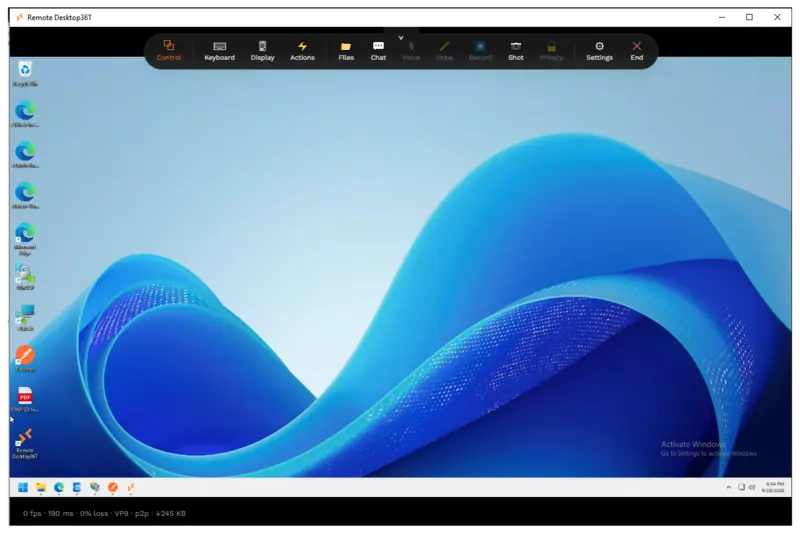Viewport: 800px width, 533px height.
Task: Click the 'p2p' connection status text
Action: click(141, 514)
